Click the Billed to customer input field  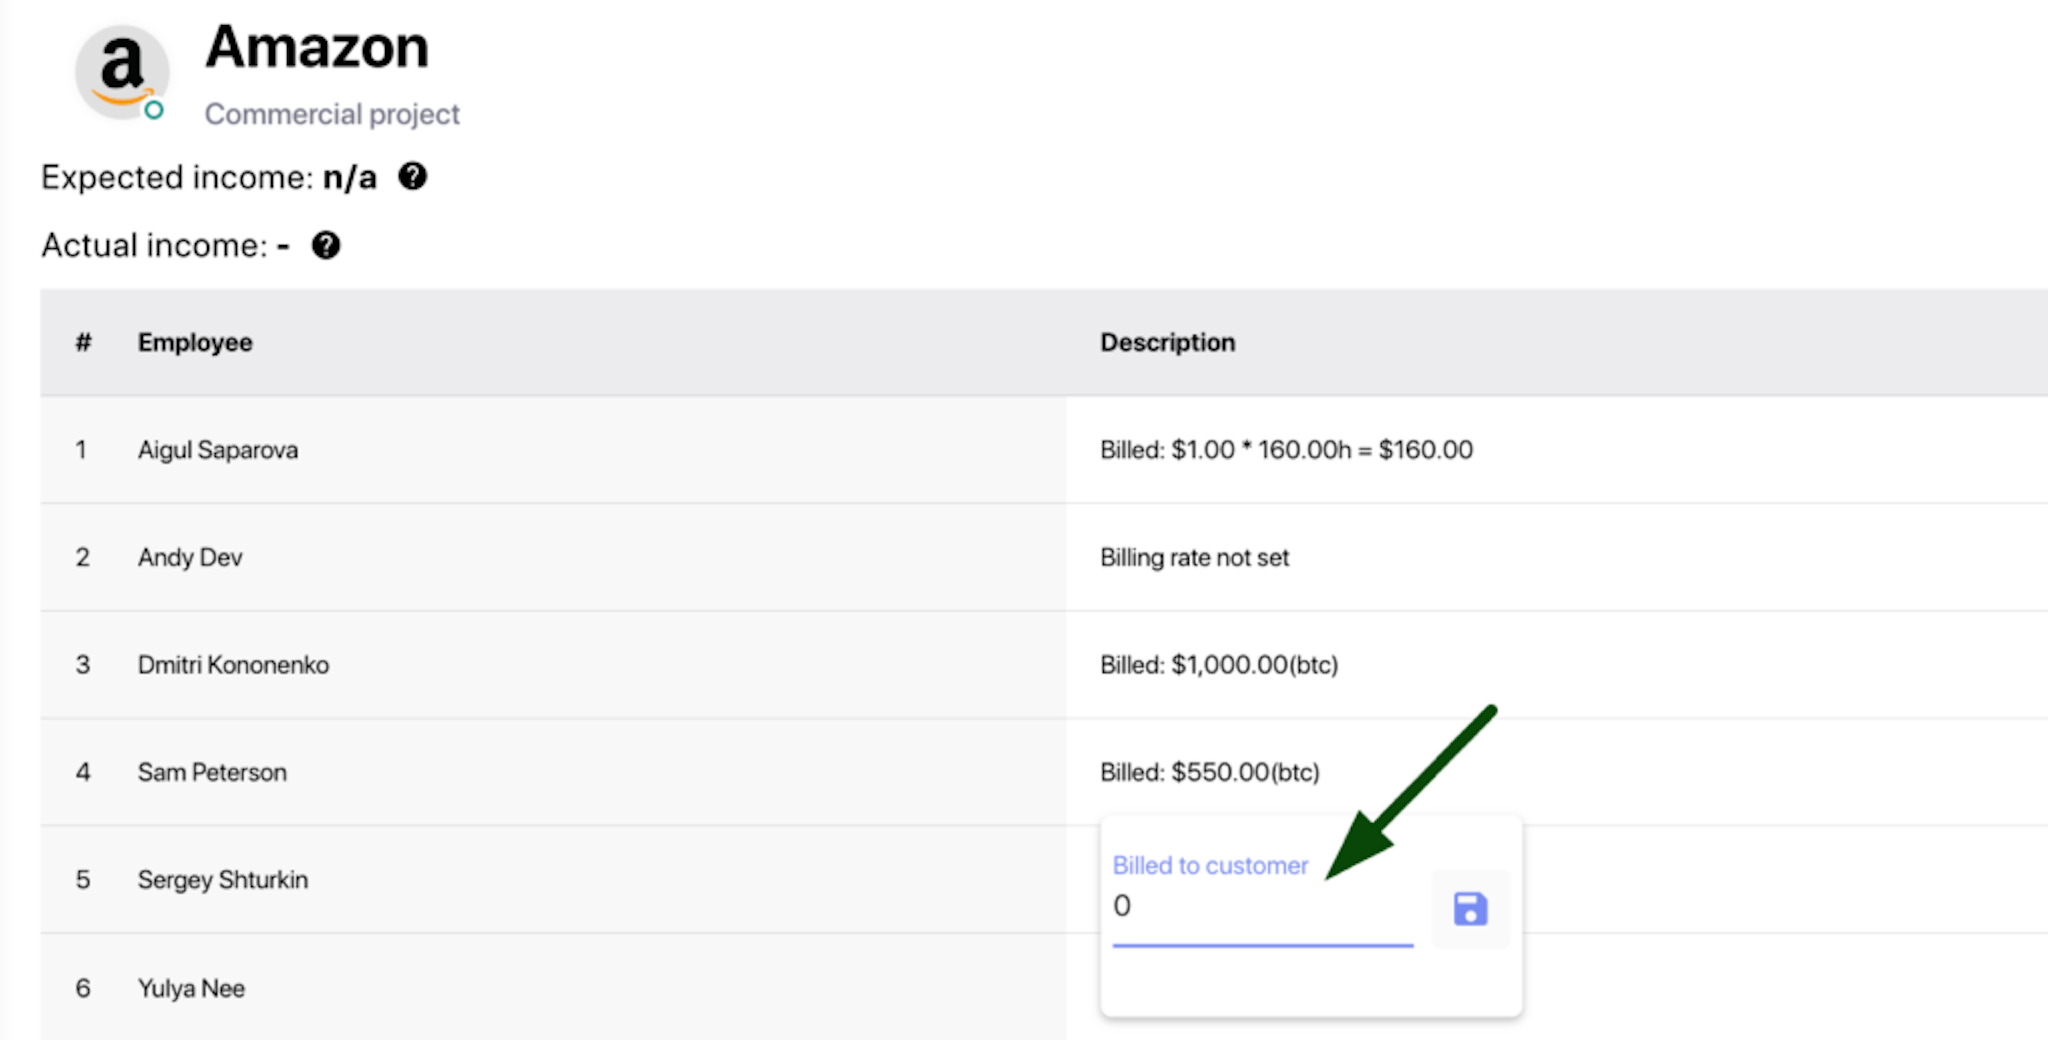pos(1262,906)
